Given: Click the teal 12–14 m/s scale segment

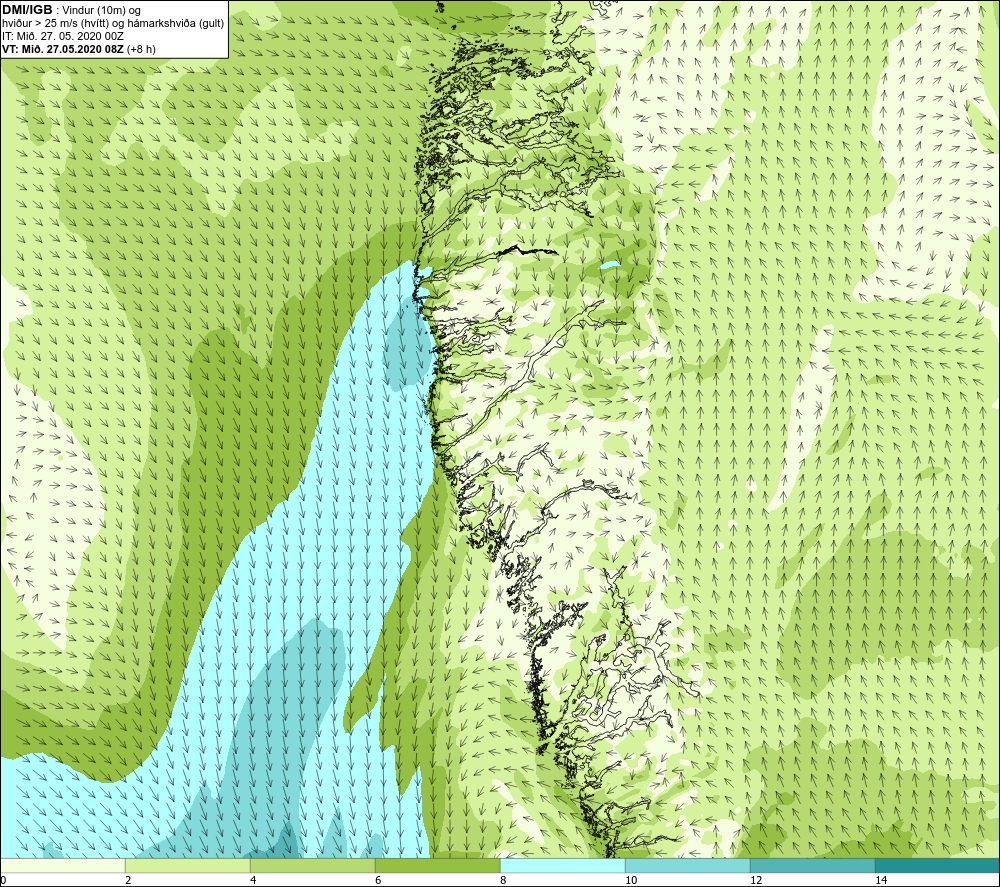Looking at the screenshot, I should 812,866.
